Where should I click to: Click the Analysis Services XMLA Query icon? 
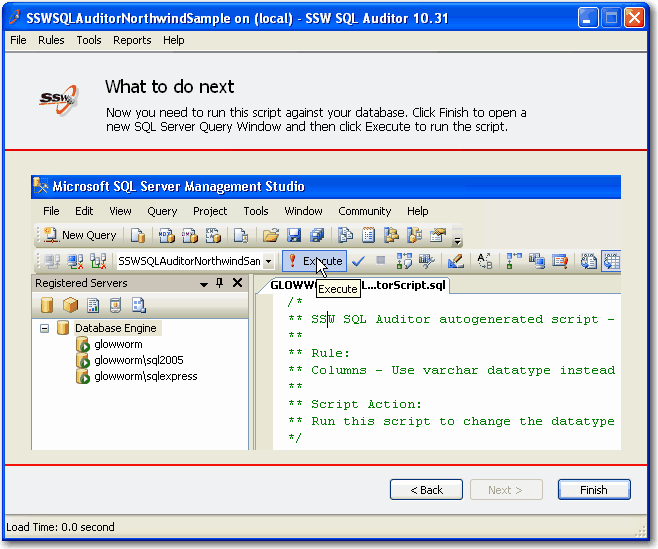click(213, 235)
